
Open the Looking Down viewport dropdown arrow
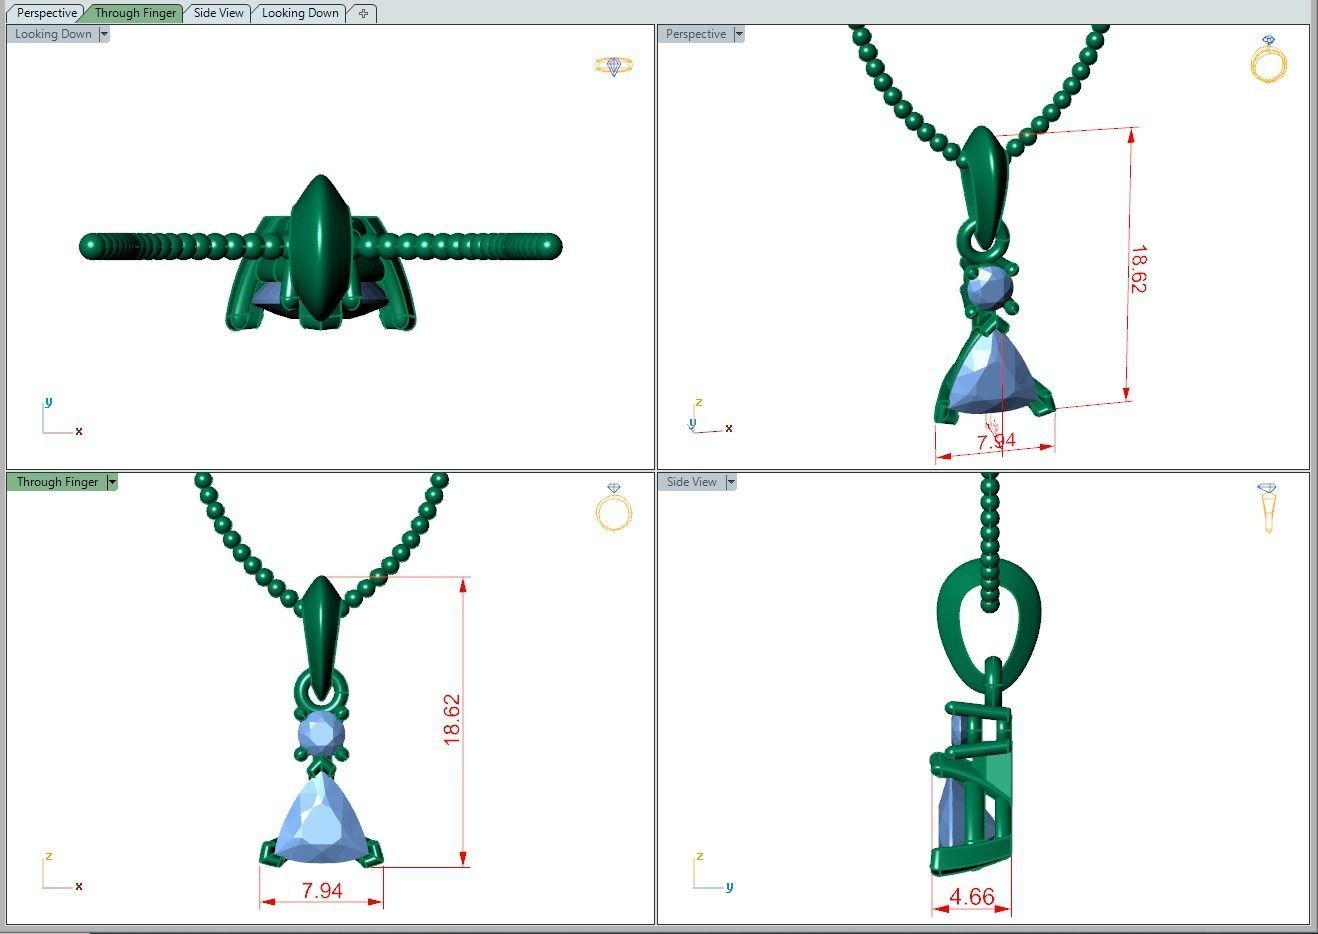pos(104,34)
